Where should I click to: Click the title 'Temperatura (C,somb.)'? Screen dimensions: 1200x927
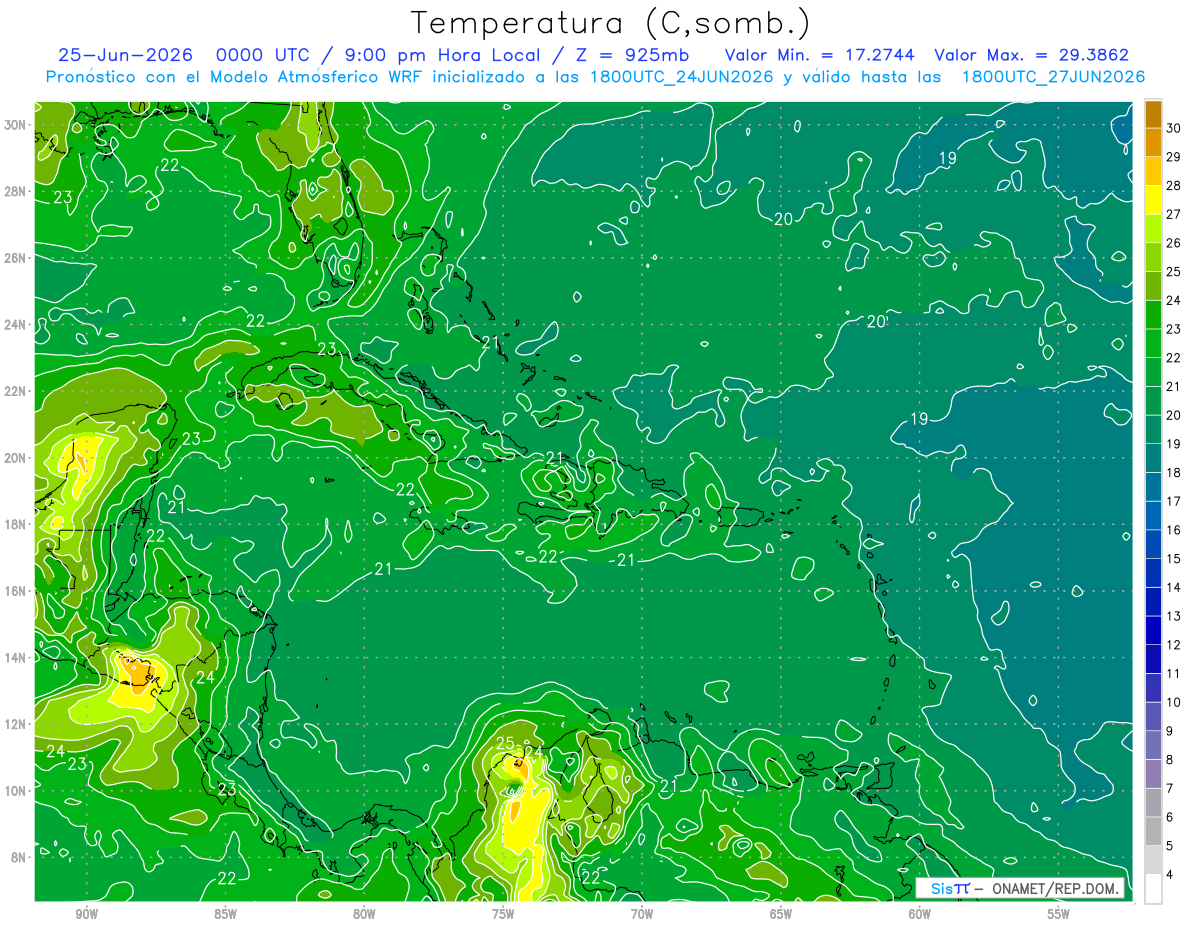tap(610, 24)
